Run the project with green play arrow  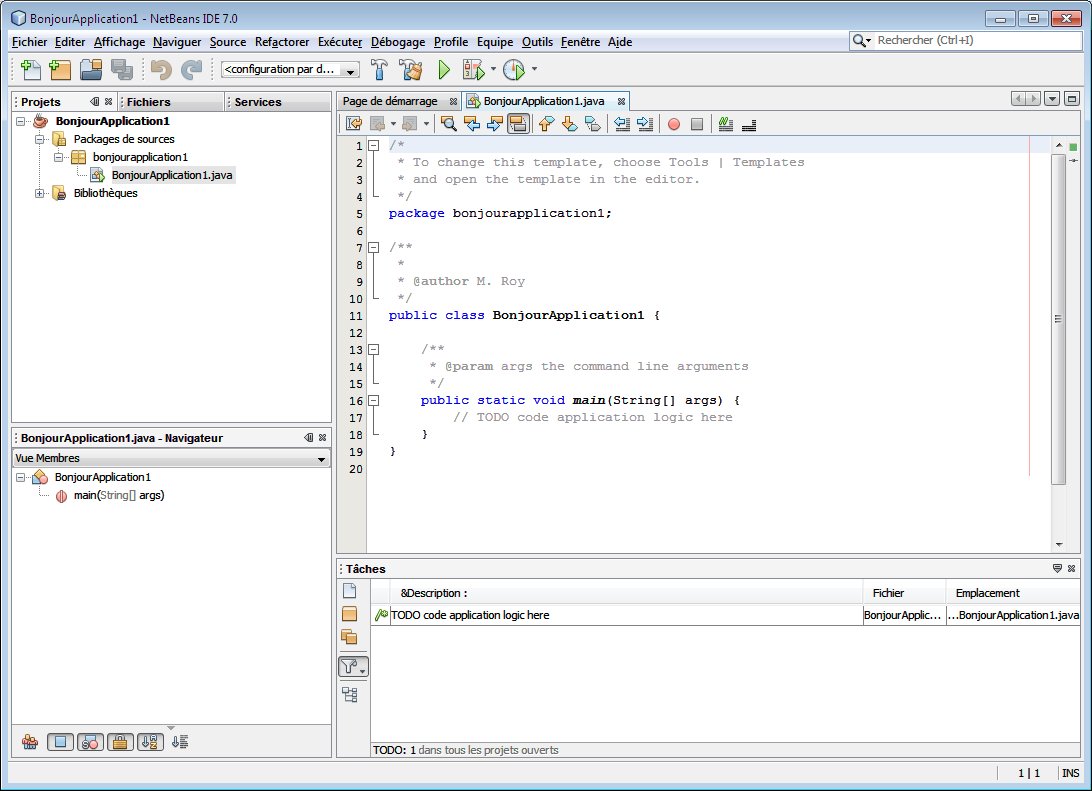pyautogui.click(x=444, y=69)
